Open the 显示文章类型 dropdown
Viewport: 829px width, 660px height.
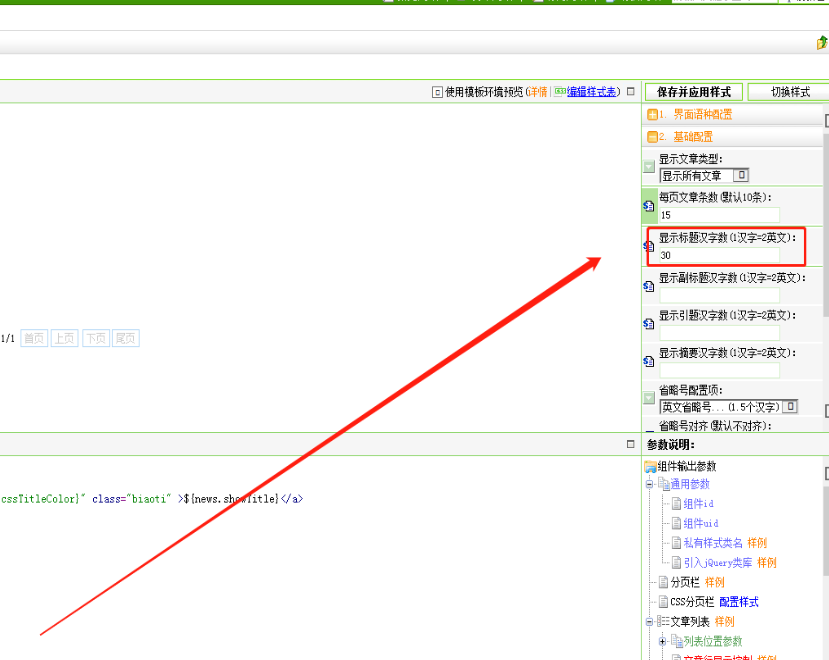pos(742,176)
